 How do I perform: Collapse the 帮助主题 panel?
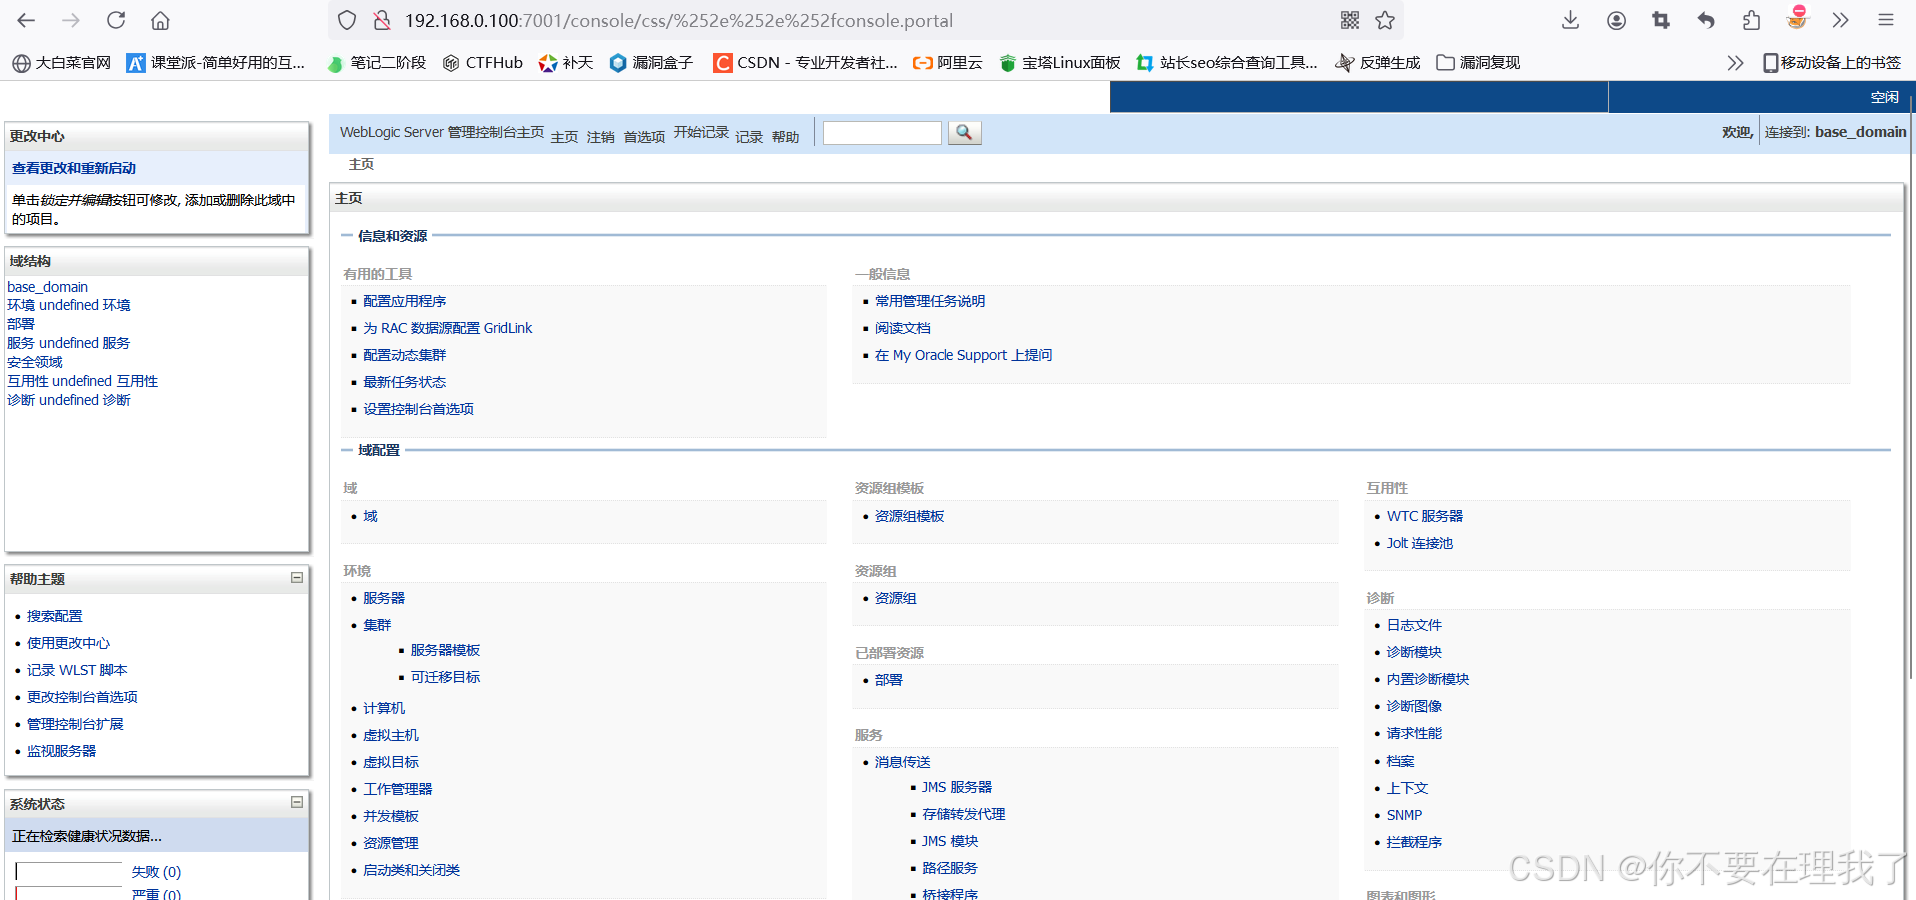click(297, 578)
